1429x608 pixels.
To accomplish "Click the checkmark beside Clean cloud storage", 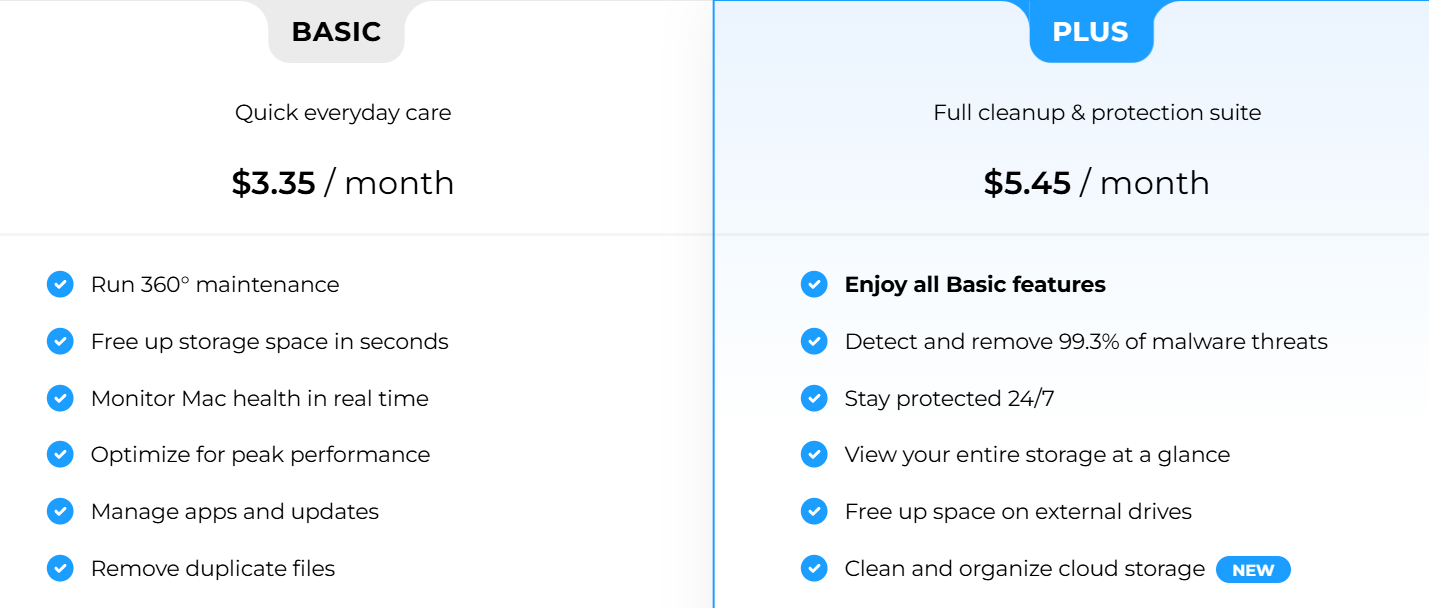I will (814, 568).
